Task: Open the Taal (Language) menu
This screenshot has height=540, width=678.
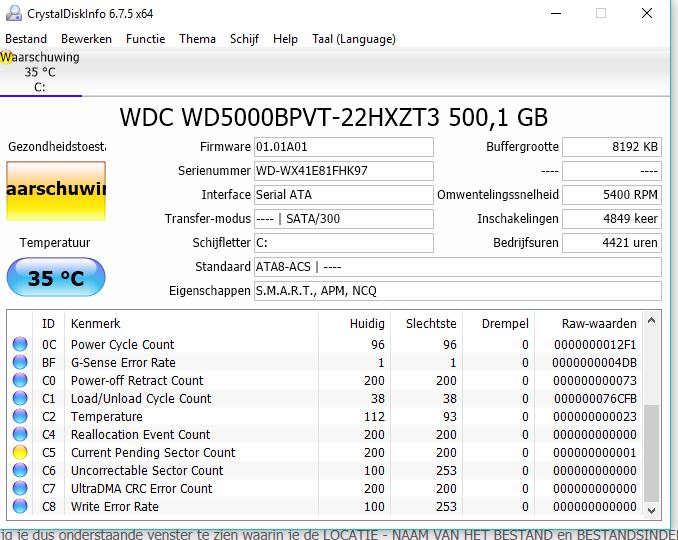Action: (x=354, y=39)
